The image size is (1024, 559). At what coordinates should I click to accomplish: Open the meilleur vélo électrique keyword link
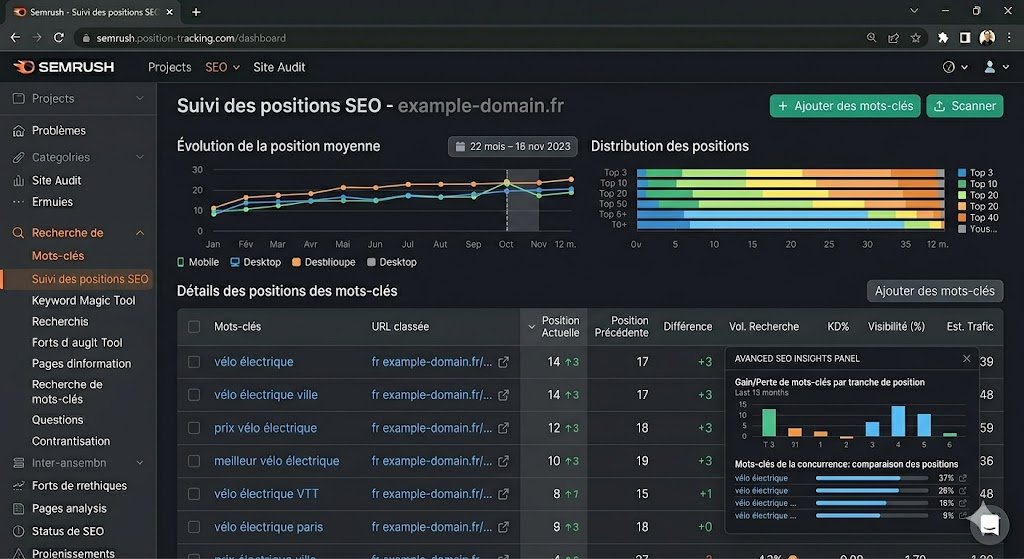[x=277, y=461]
